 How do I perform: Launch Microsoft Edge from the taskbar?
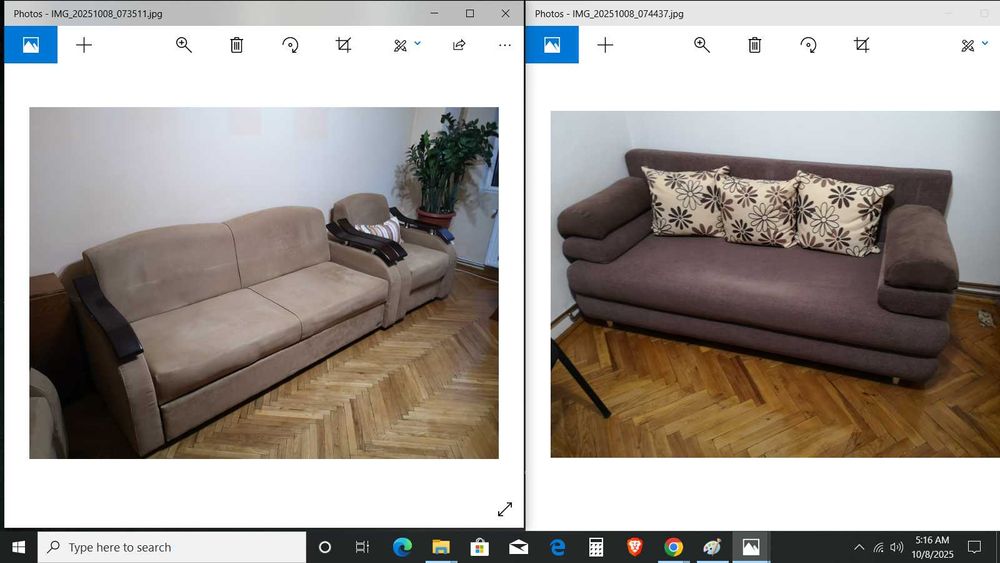coord(402,547)
